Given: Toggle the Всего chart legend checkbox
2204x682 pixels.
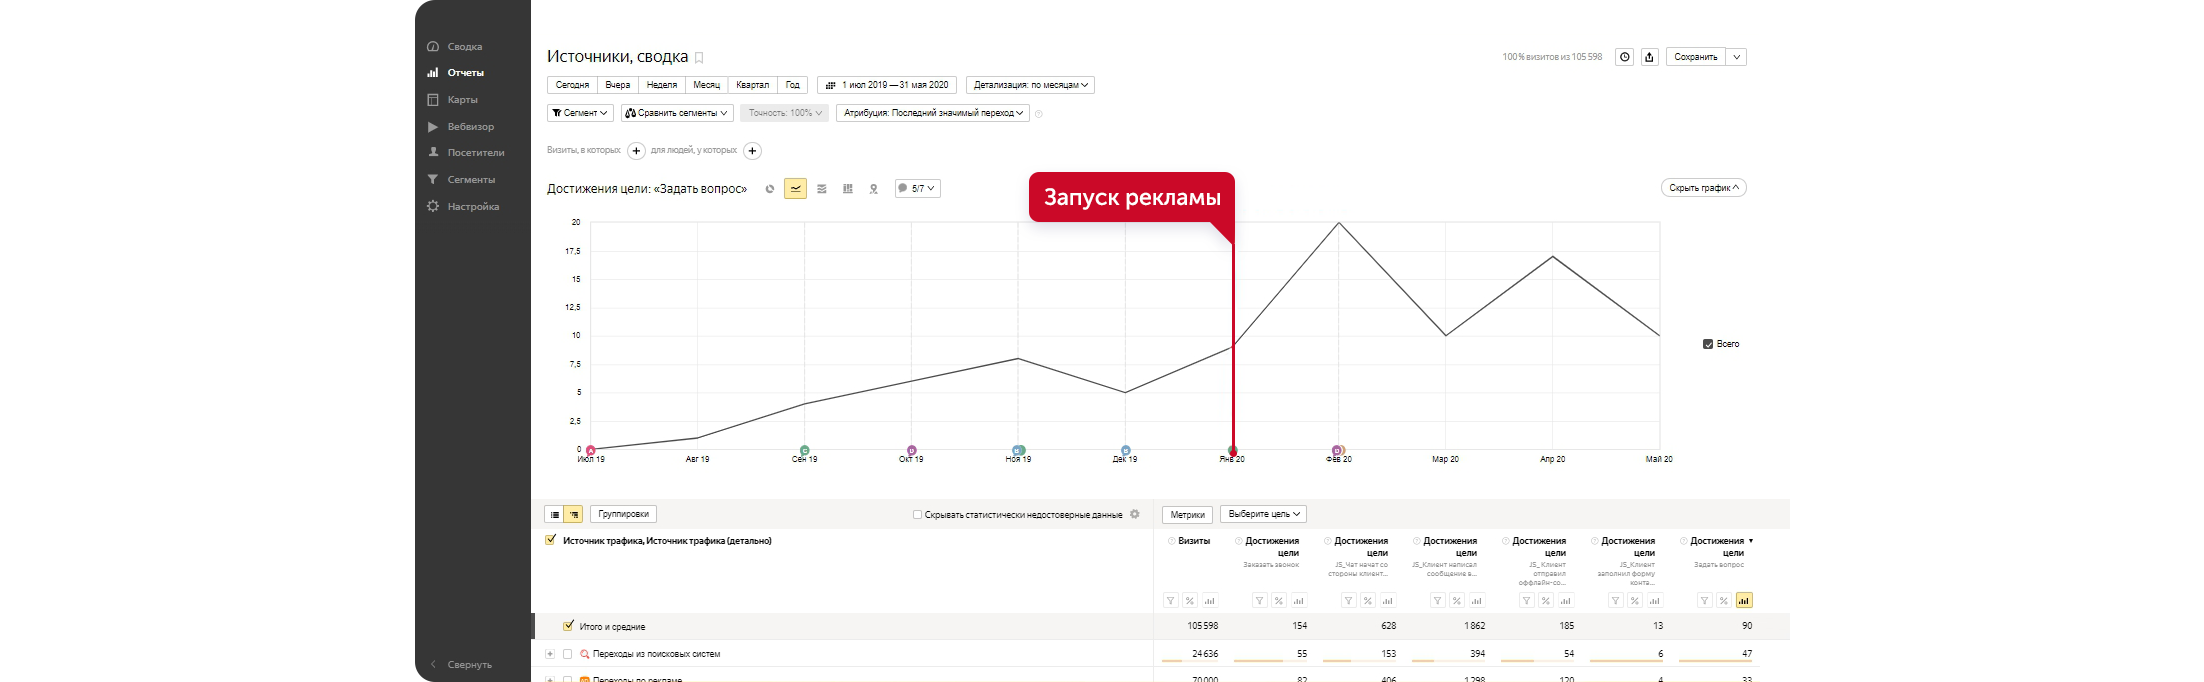Looking at the screenshot, I should point(1708,344).
